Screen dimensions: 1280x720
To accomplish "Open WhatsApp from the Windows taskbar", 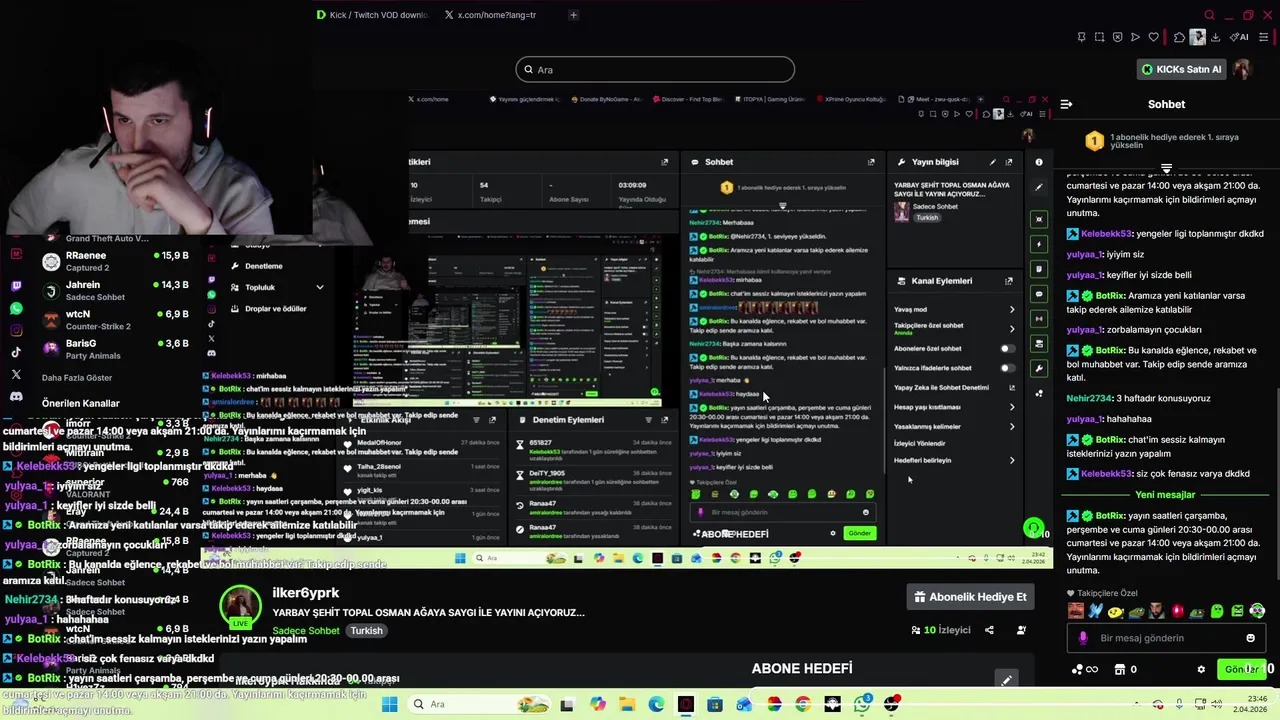I will 862,704.
